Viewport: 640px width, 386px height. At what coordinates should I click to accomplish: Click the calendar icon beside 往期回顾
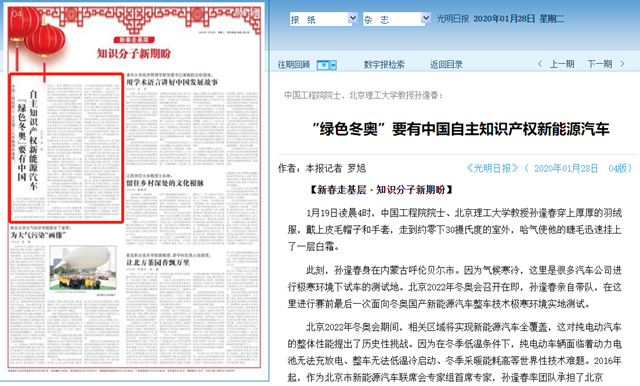click(x=322, y=65)
